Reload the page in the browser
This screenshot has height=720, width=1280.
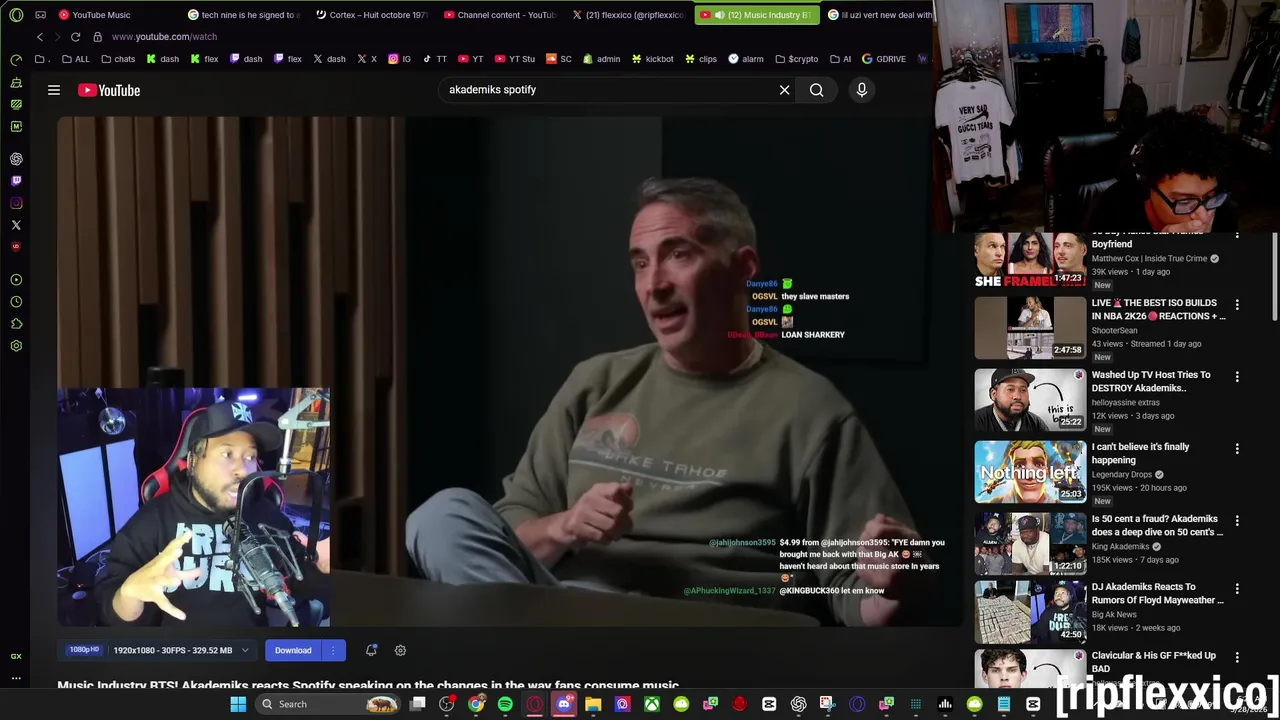coord(75,37)
